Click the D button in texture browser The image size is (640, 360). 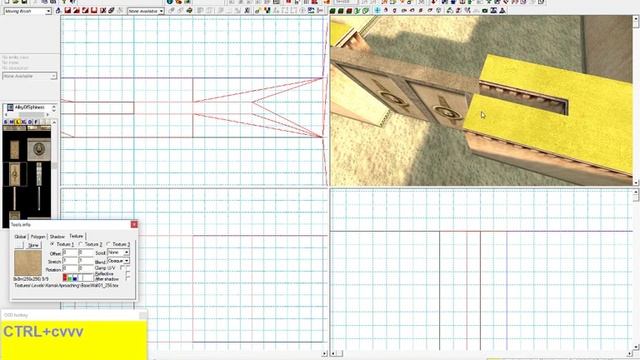coord(30,122)
